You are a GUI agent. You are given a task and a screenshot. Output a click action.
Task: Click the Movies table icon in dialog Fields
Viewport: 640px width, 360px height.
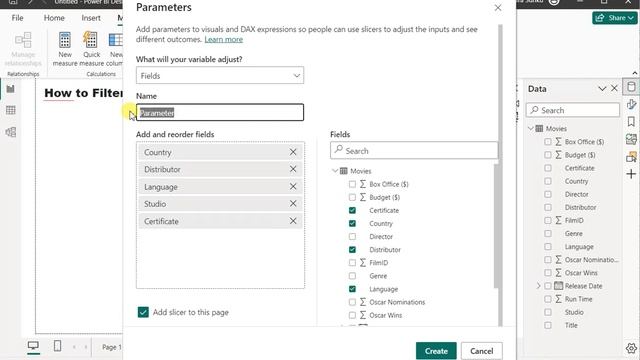pyautogui.click(x=344, y=171)
